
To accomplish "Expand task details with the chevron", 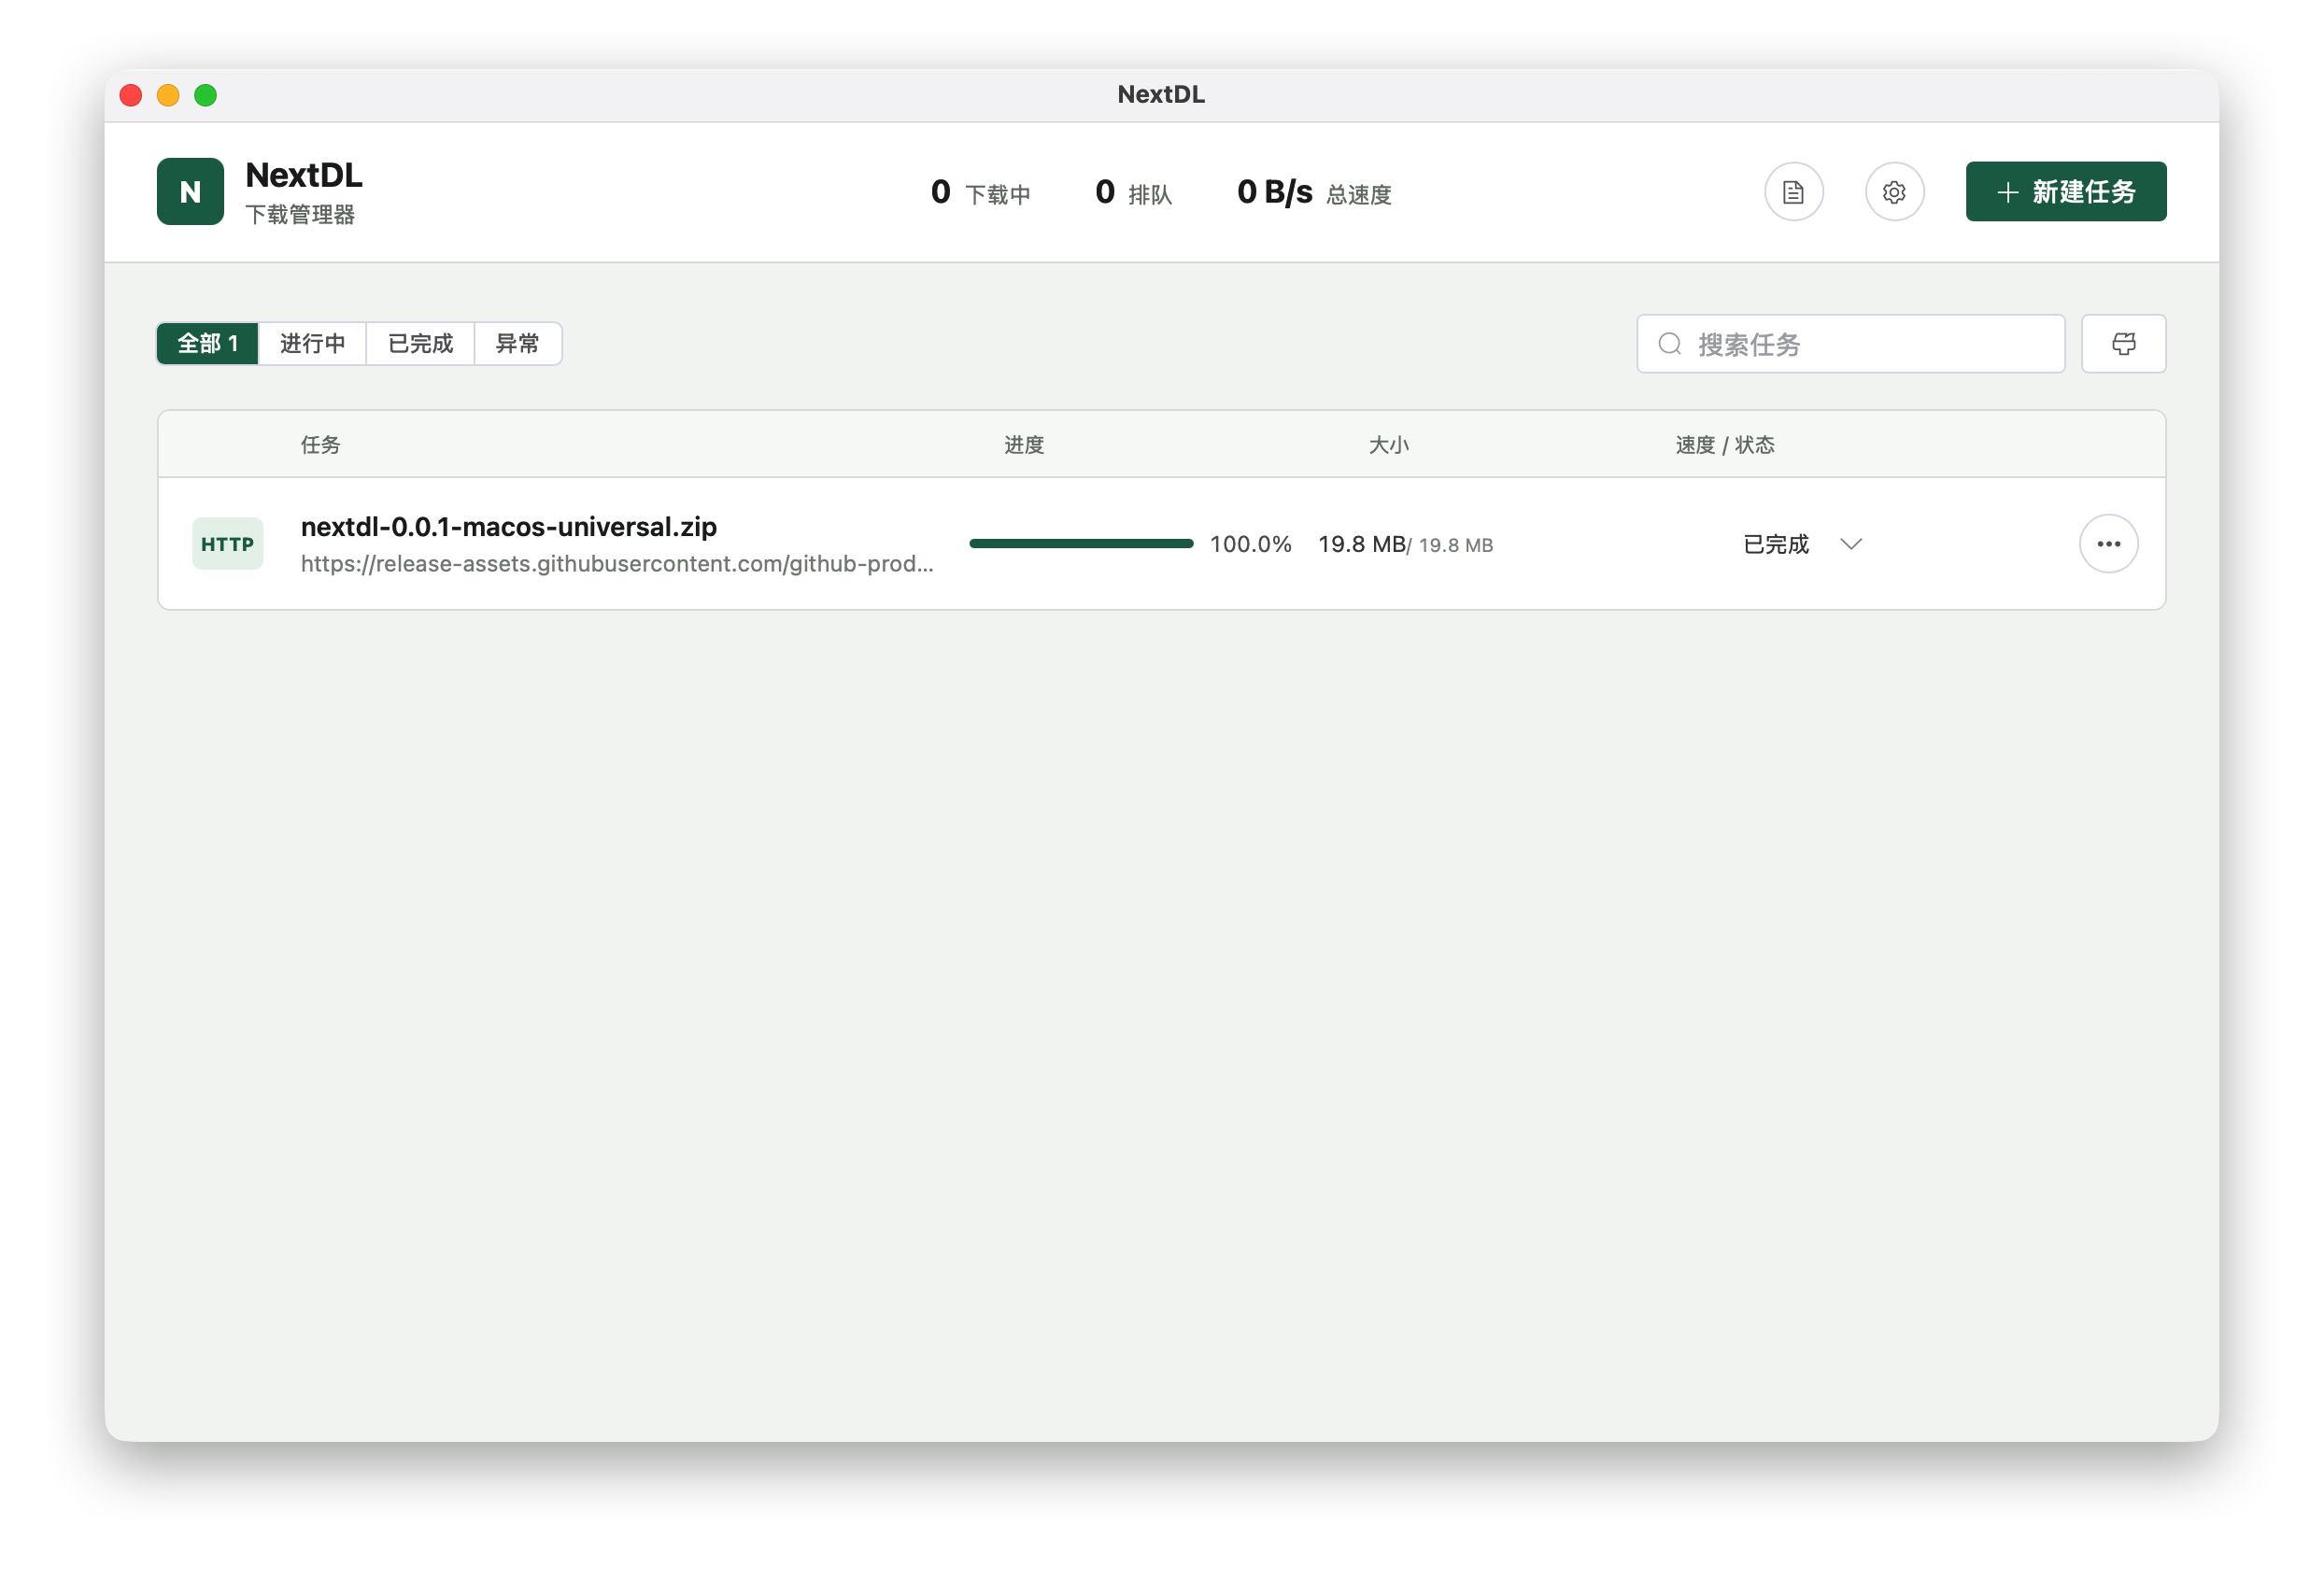I will point(1850,544).
